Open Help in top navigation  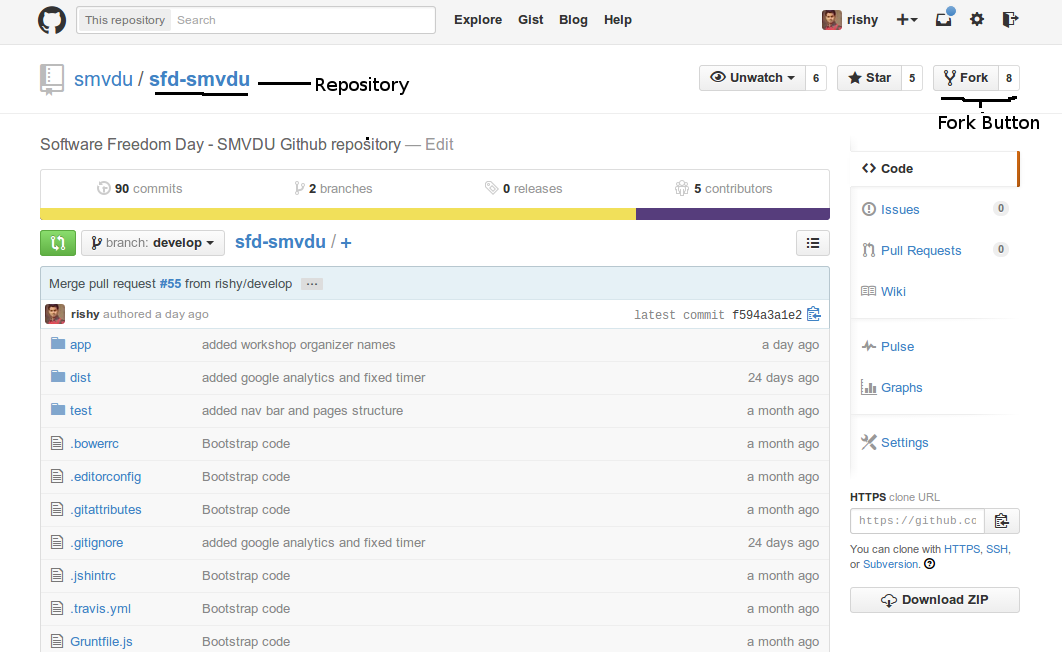click(618, 20)
